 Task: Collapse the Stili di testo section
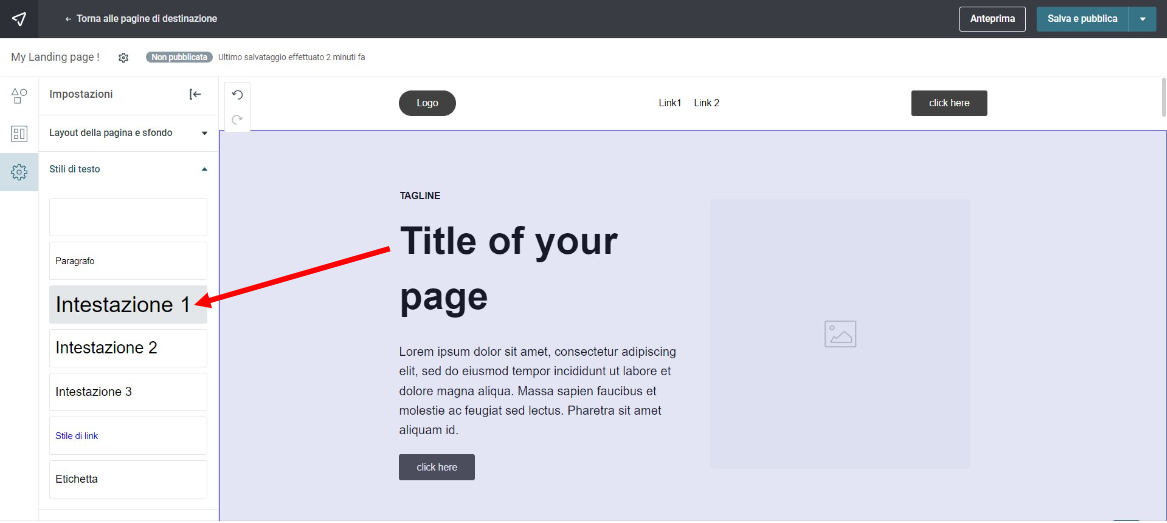pos(128,170)
